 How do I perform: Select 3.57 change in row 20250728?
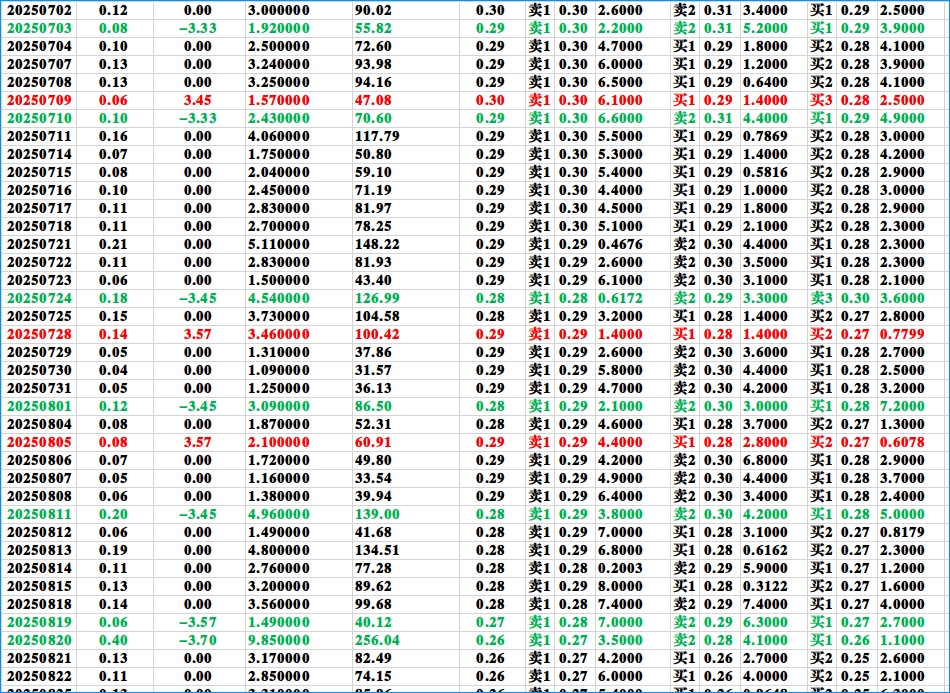198,334
